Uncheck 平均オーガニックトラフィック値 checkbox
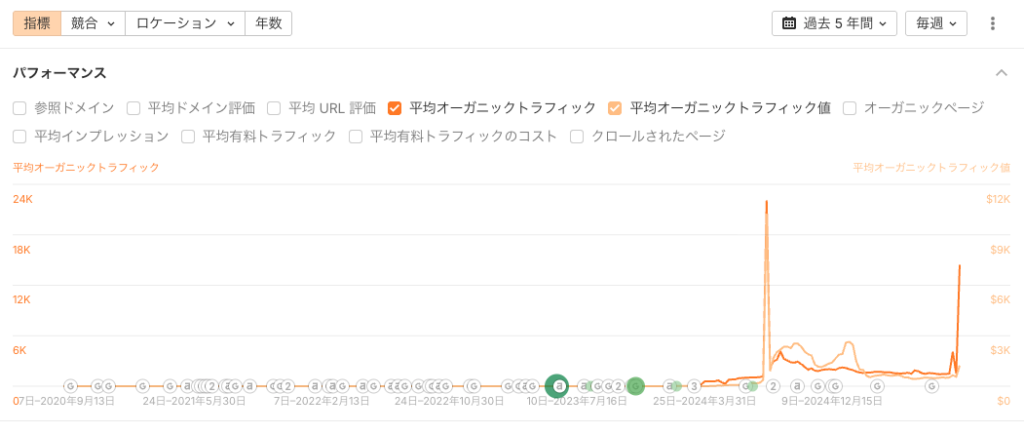1024x434 pixels. (615, 108)
